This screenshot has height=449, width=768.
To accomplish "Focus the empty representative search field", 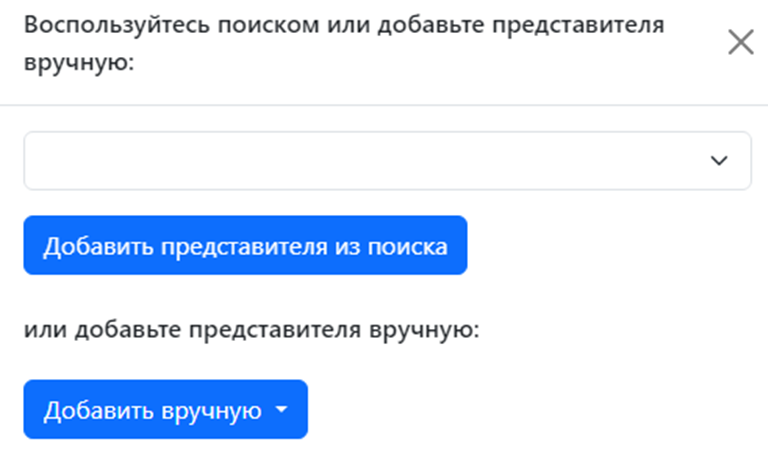I will (360, 161).
